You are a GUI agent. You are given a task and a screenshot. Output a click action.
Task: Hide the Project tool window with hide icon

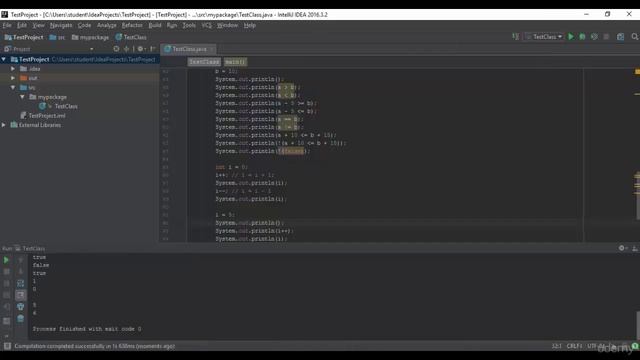(x=153, y=49)
